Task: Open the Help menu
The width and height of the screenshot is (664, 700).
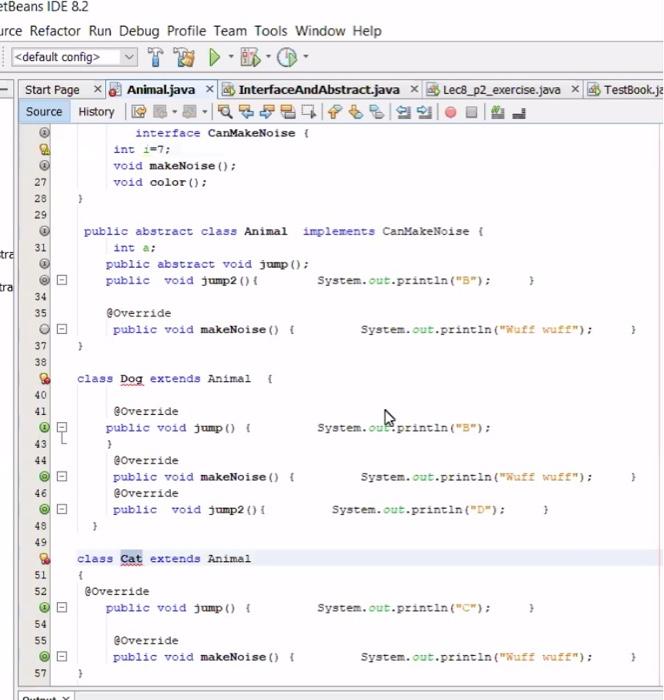Action: click(367, 31)
